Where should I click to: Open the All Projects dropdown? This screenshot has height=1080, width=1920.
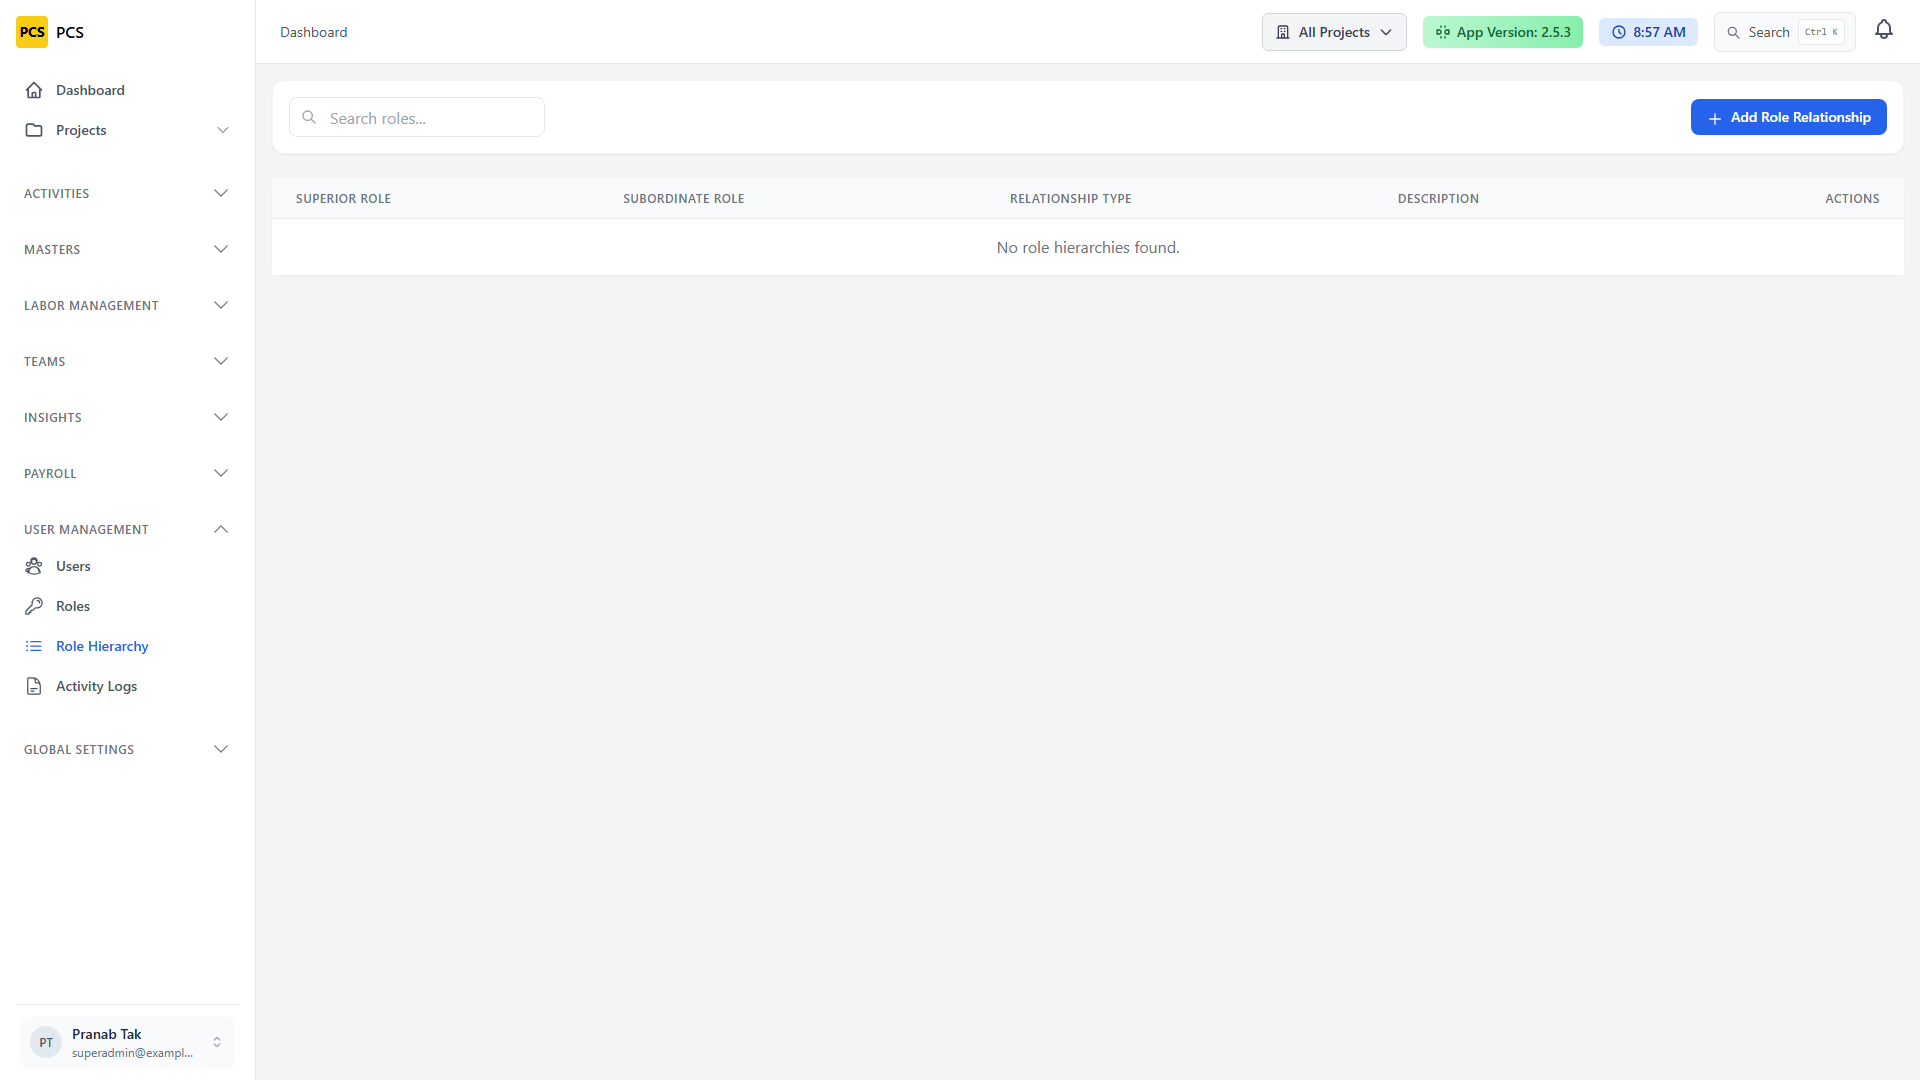(1334, 32)
